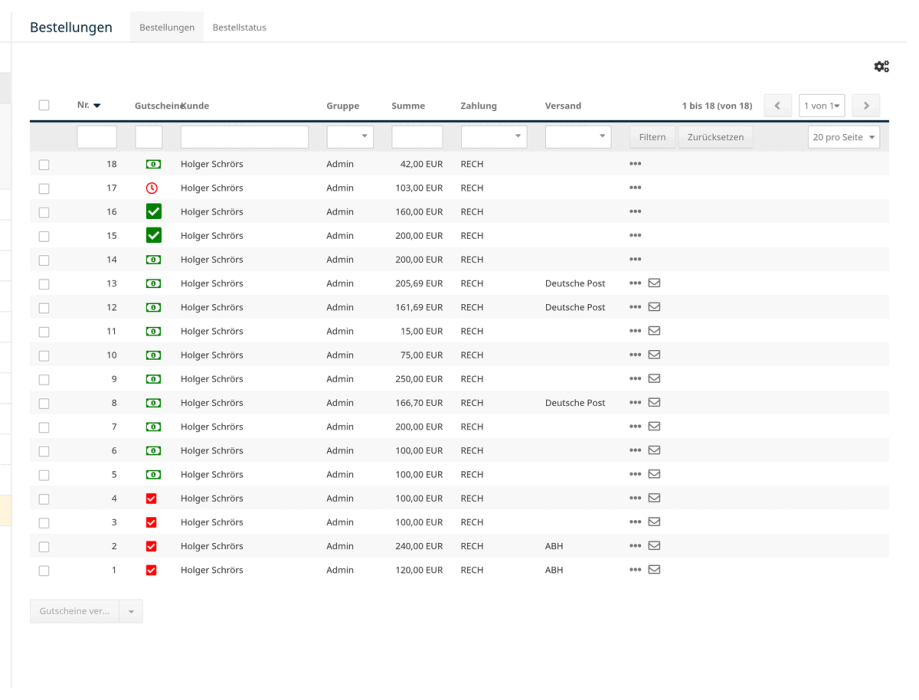The width and height of the screenshot is (919, 700).
Task: Click the envelope icon for order 1
Action: 654,569
